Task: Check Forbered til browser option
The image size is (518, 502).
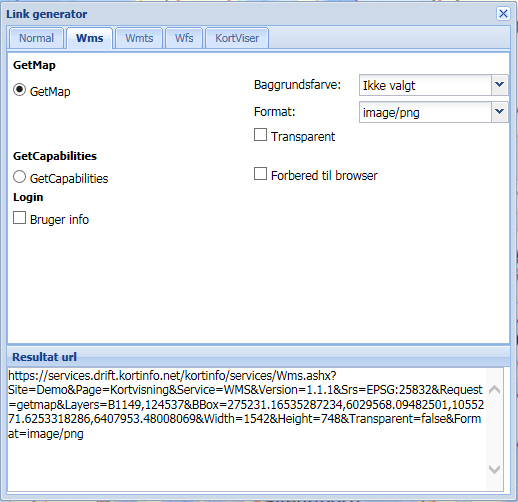Action: (x=260, y=174)
